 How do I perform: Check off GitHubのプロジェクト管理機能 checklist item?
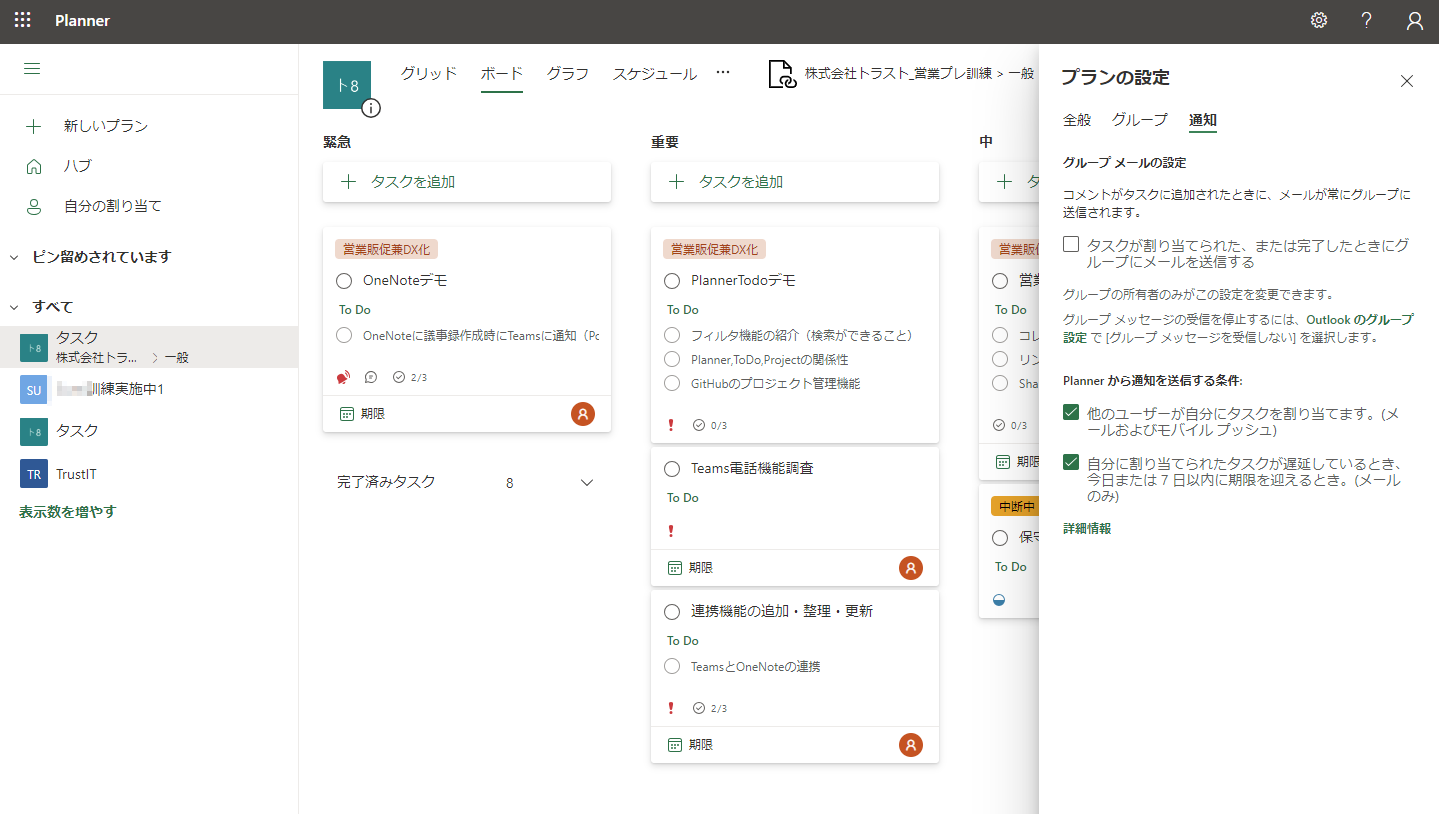pyautogui.click(x=672, y=383)
